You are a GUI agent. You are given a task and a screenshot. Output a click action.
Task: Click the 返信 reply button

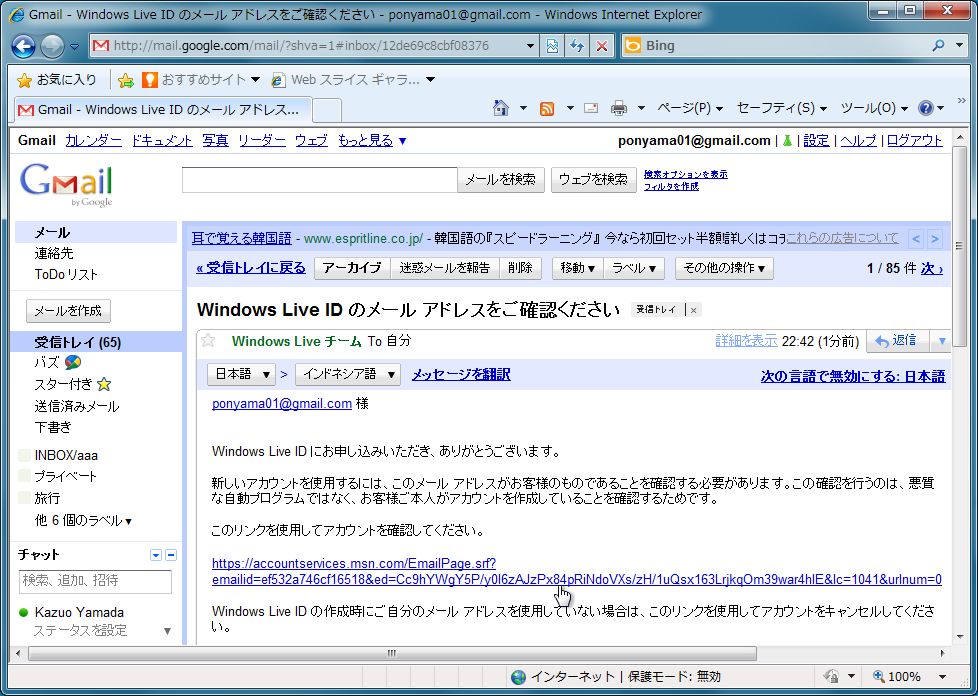tap(897, 341)
